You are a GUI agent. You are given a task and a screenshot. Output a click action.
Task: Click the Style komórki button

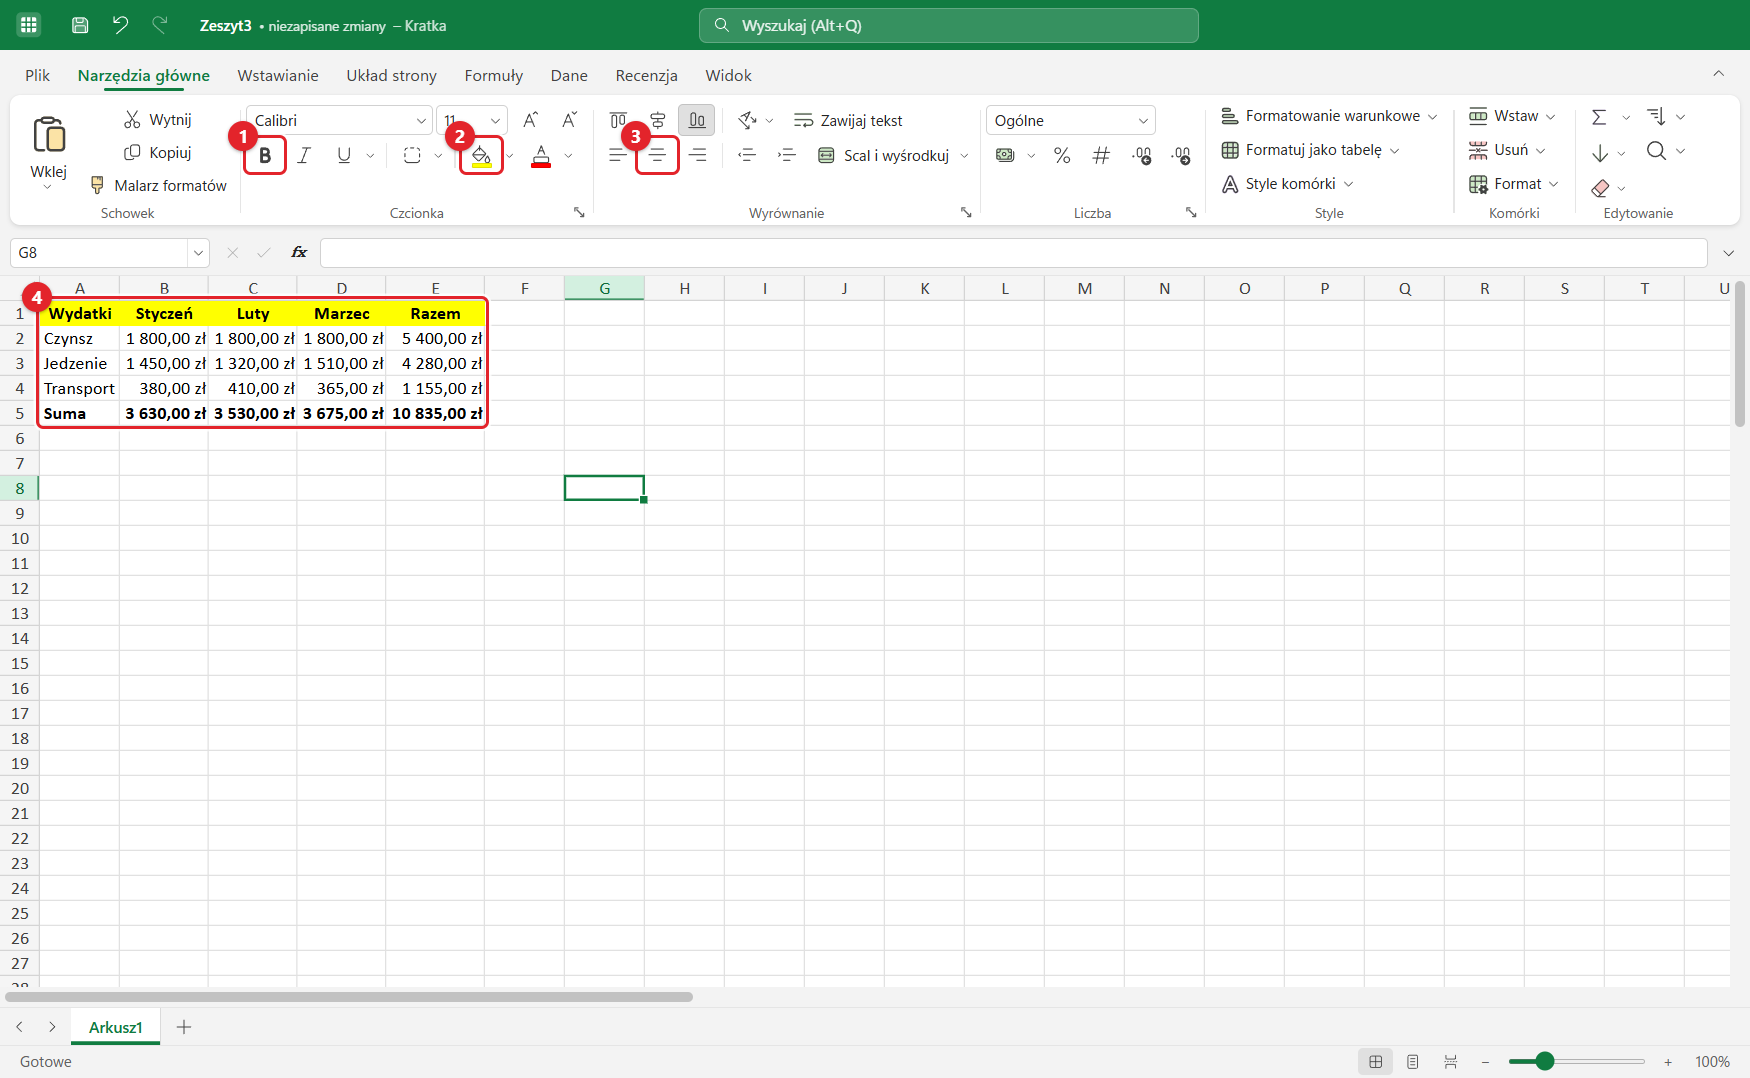(x=1288, y=184)
